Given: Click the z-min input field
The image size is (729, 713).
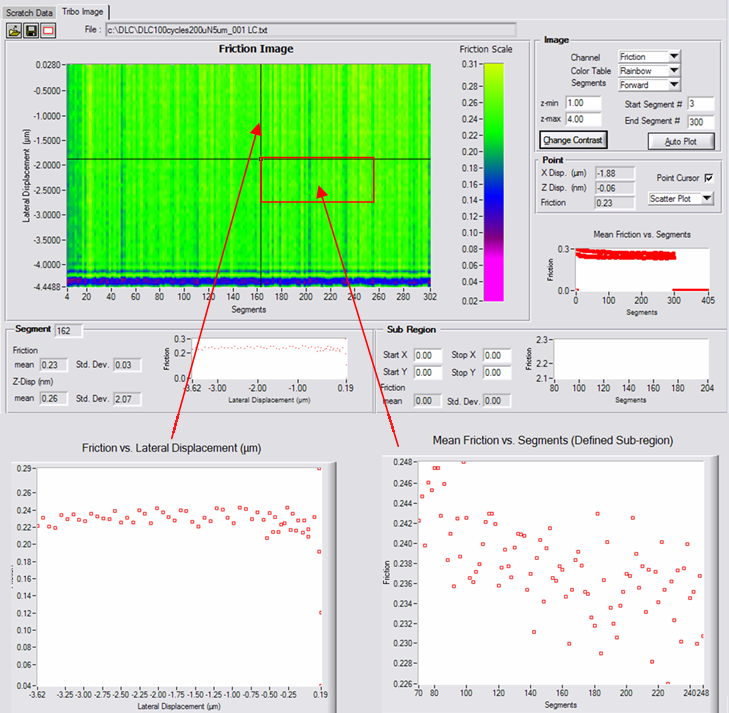Looking at the screenshot, I should pyautogui.click(x=583, y=103).
